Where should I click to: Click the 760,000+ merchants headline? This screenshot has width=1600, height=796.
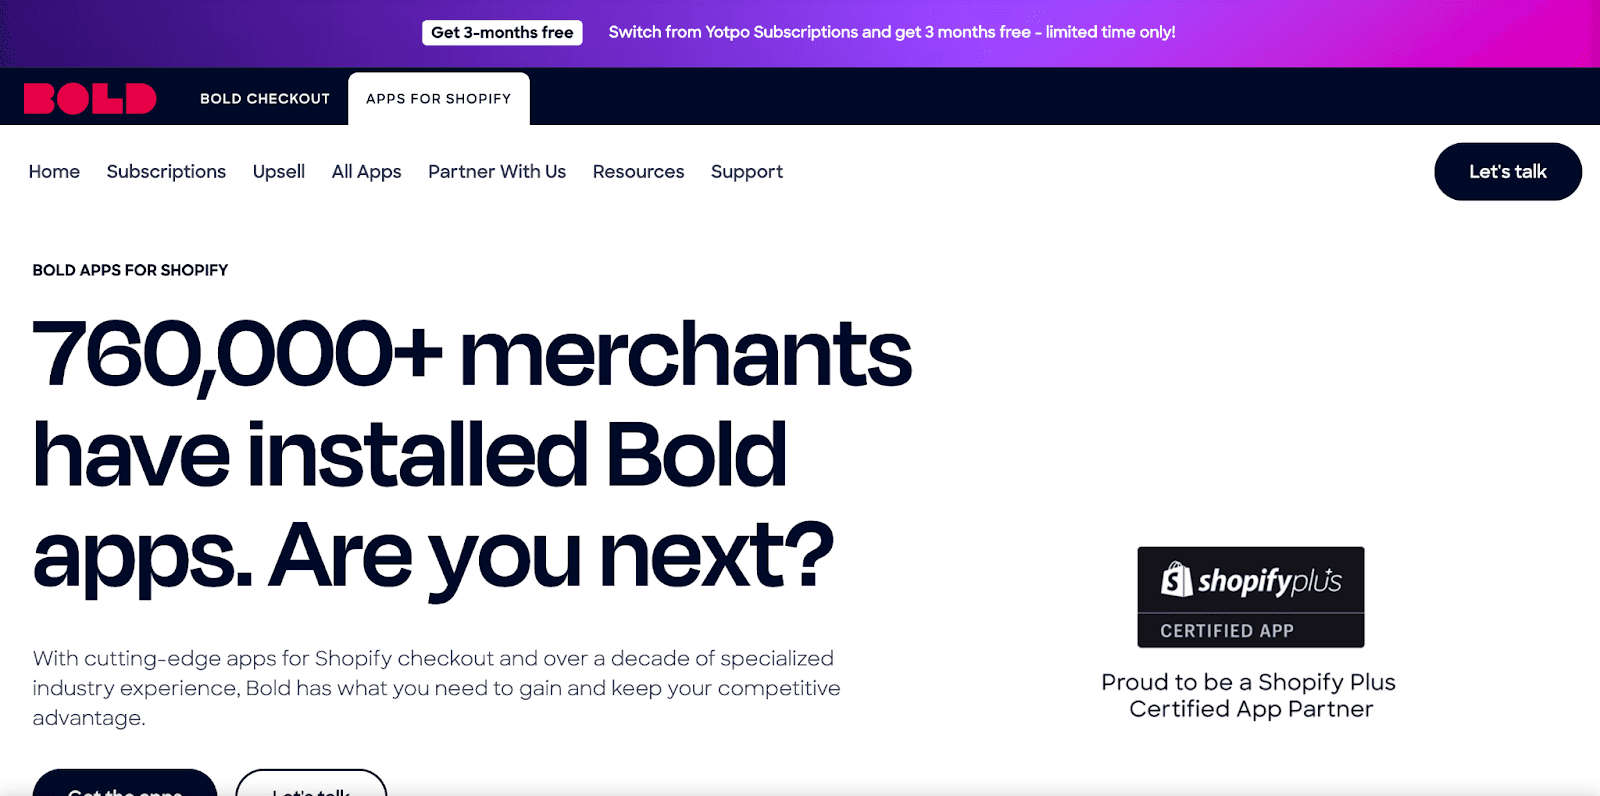tap(470, 452)
